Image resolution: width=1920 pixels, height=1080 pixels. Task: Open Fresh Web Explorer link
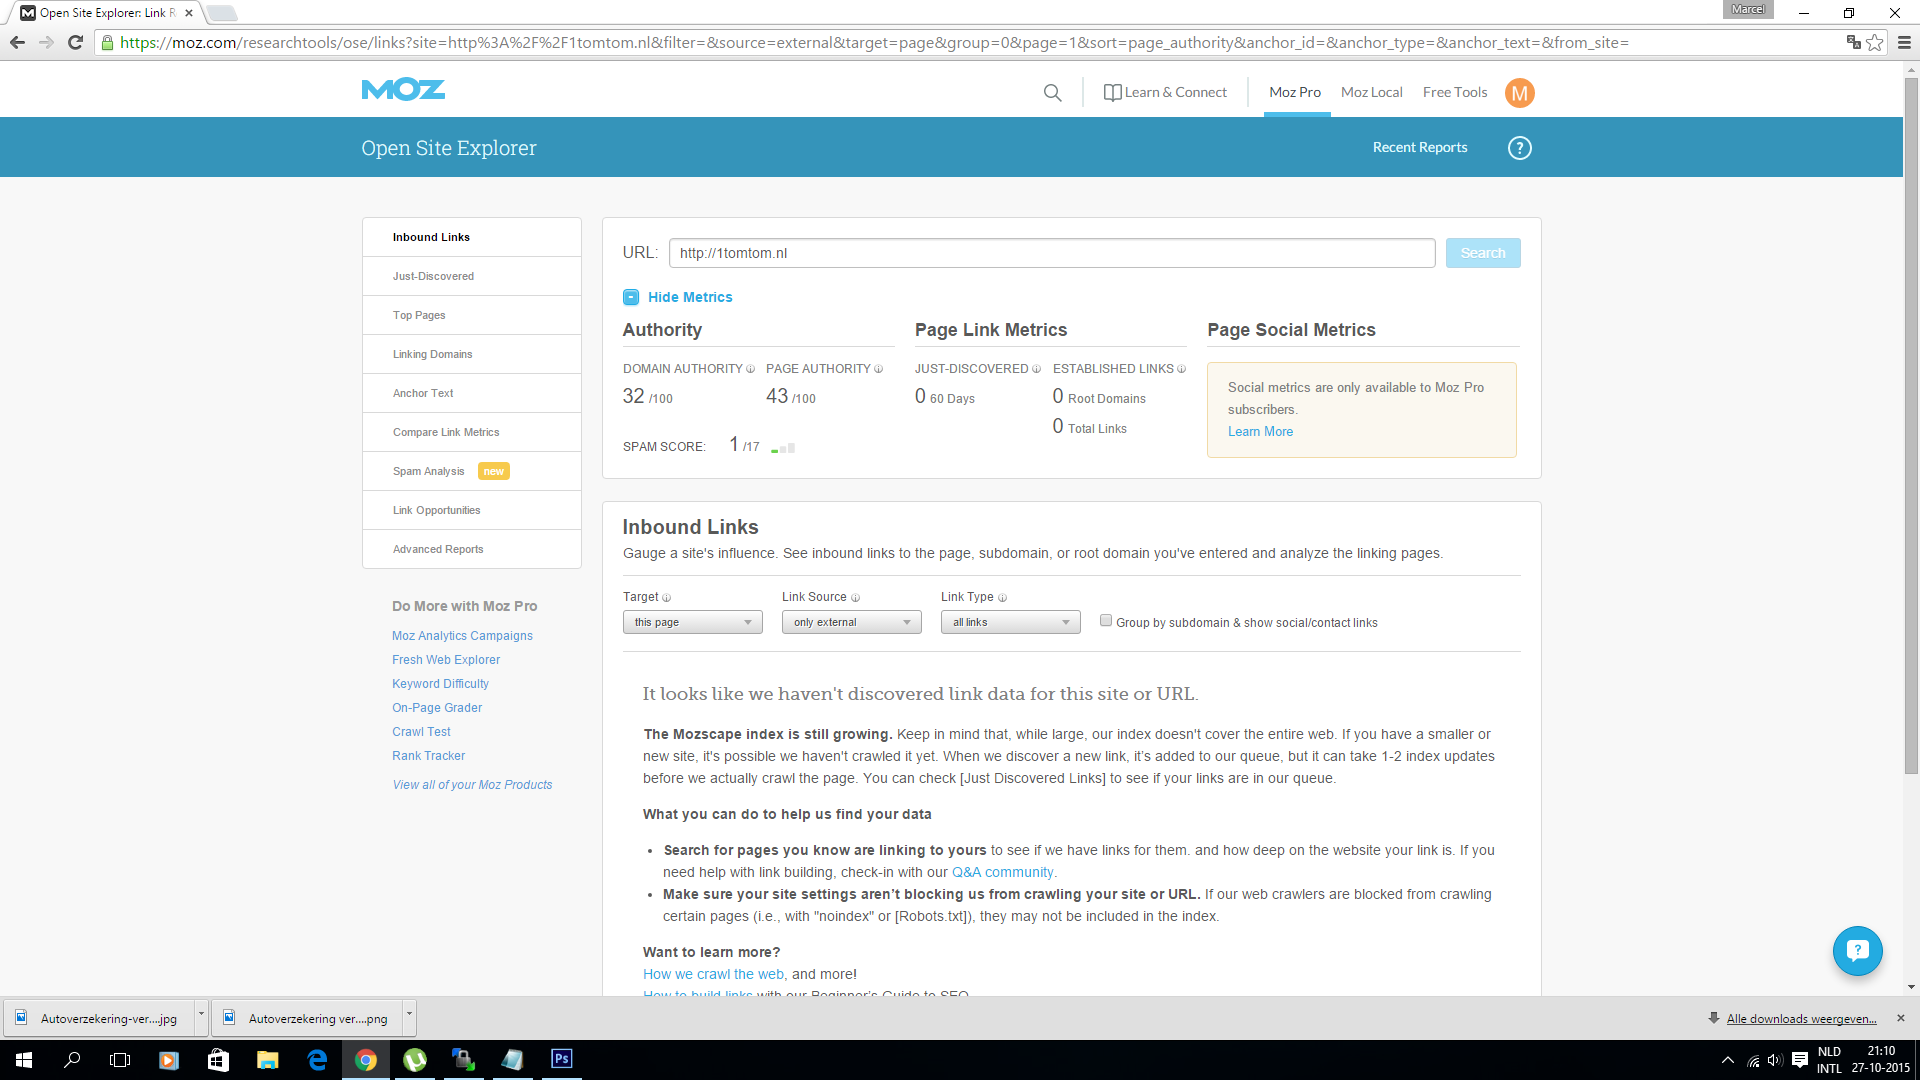446,660
